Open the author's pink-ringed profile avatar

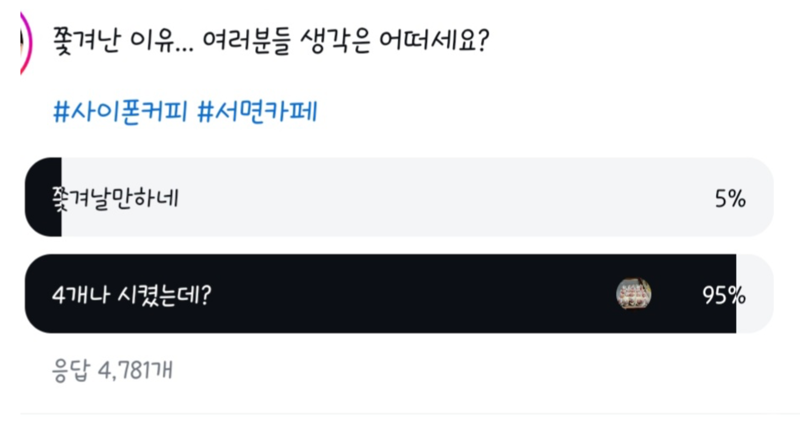click(x=26, y=42)
